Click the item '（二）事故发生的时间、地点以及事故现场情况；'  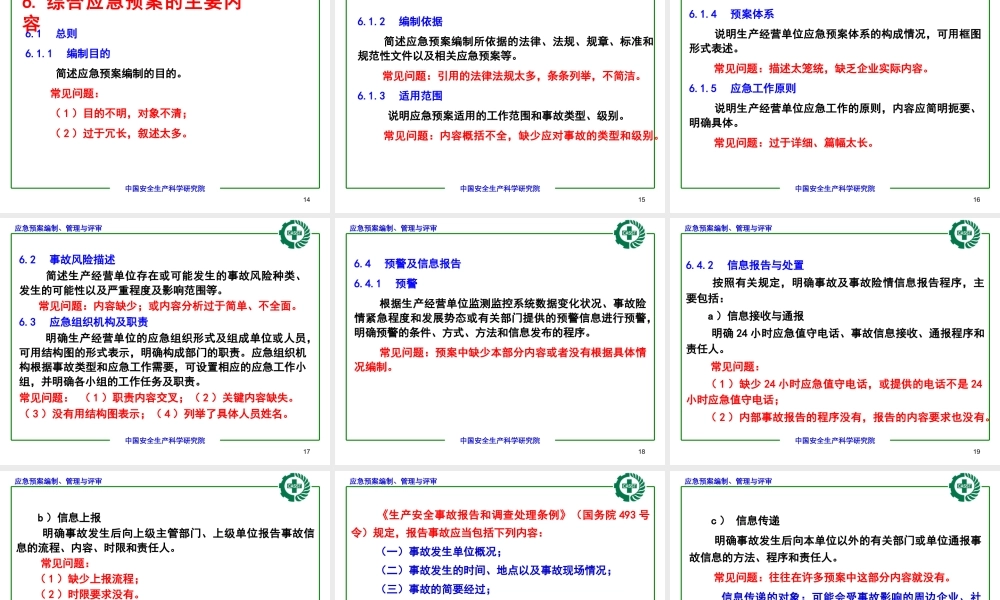494,570
